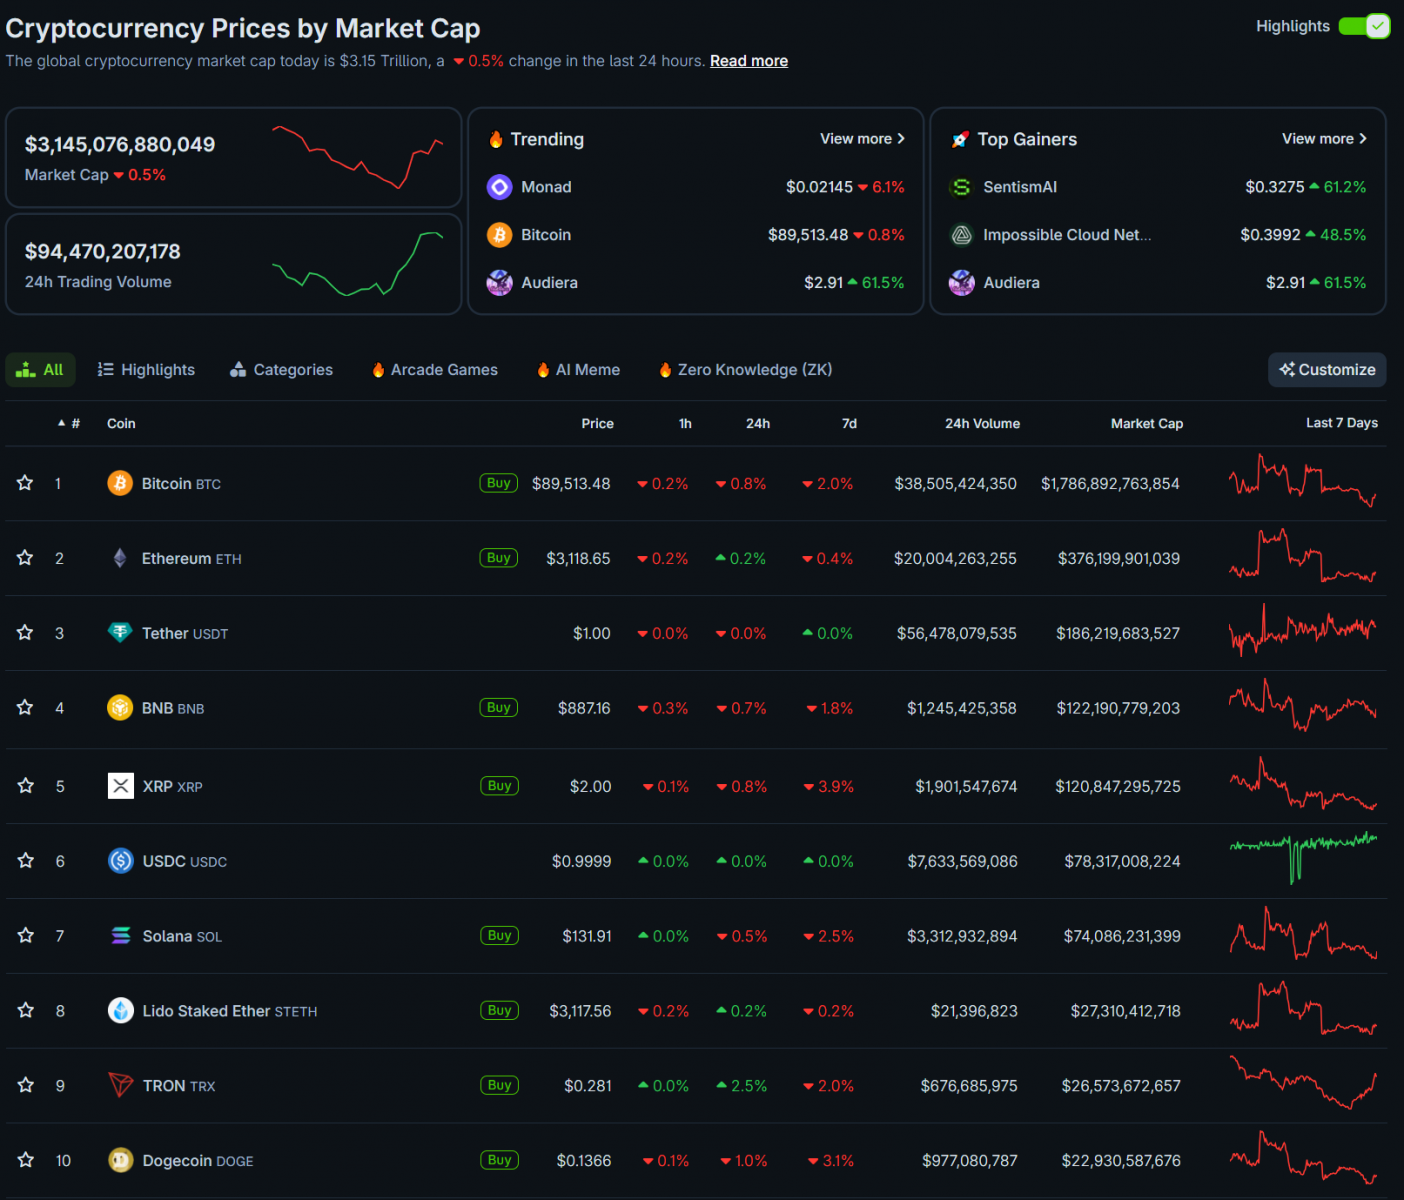Click the Tether logo icon
Viewport: 1404px width, 1200px height.
(x=120, y=633)
